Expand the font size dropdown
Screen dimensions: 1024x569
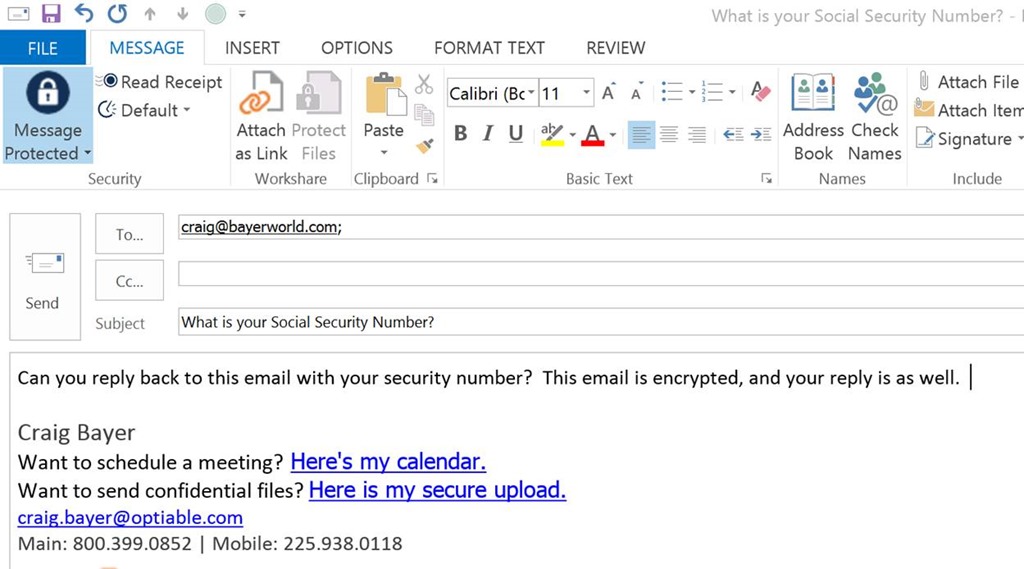pyautogui.click(x=586, y=93)
